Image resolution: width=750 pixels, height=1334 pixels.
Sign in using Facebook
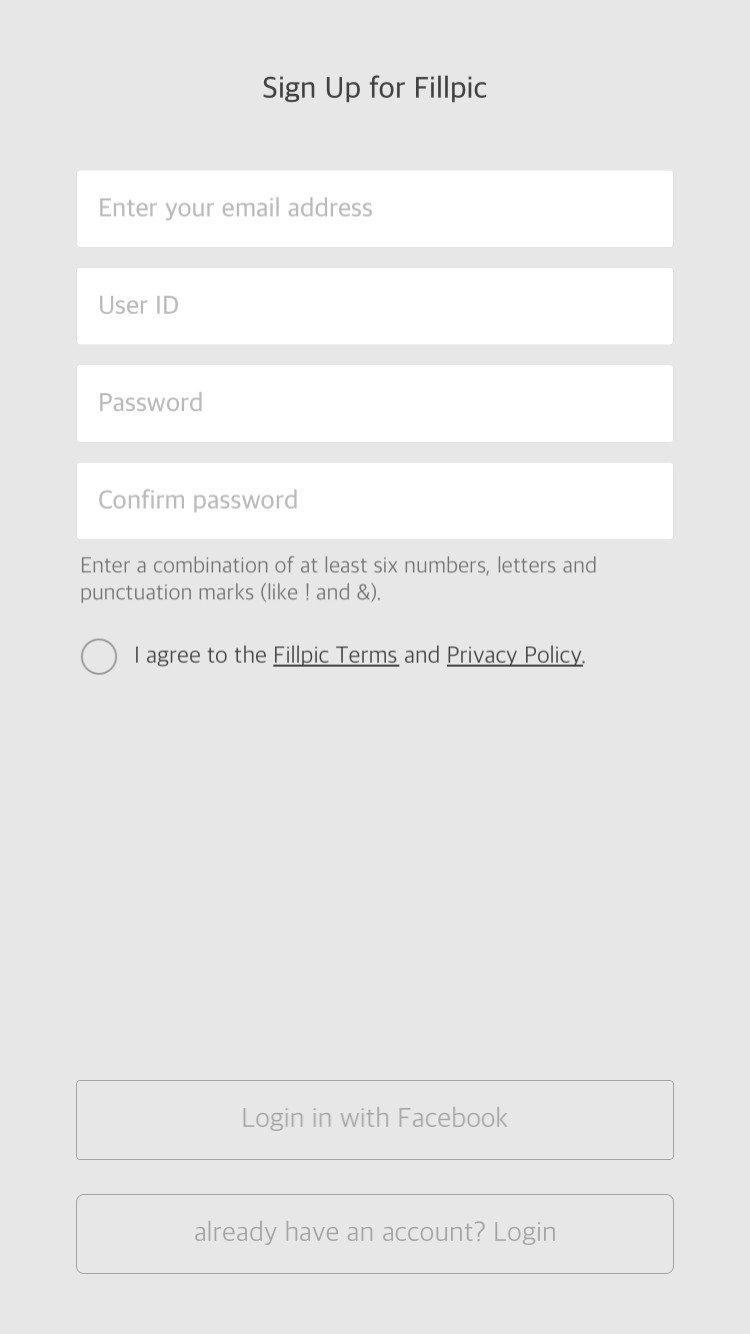374,1119
